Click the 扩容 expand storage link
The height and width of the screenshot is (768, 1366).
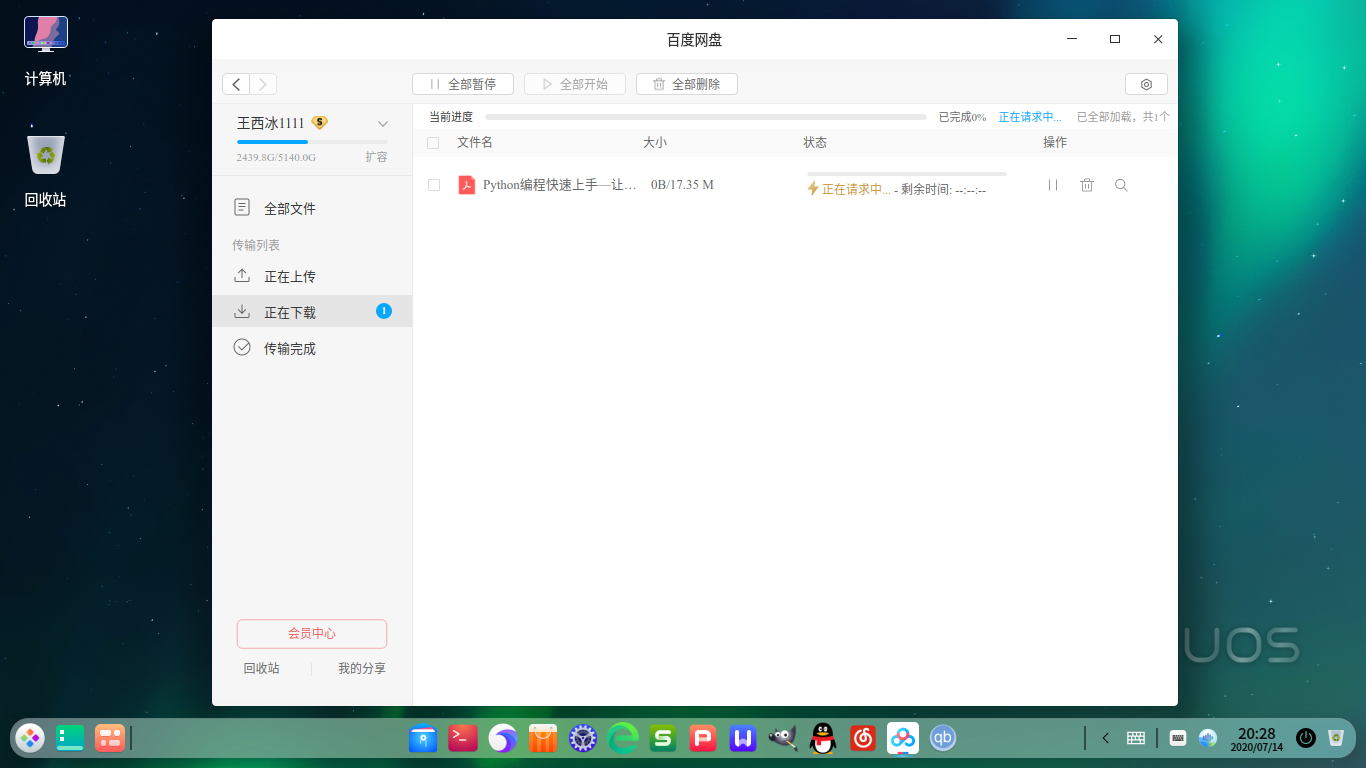(376, 157)
